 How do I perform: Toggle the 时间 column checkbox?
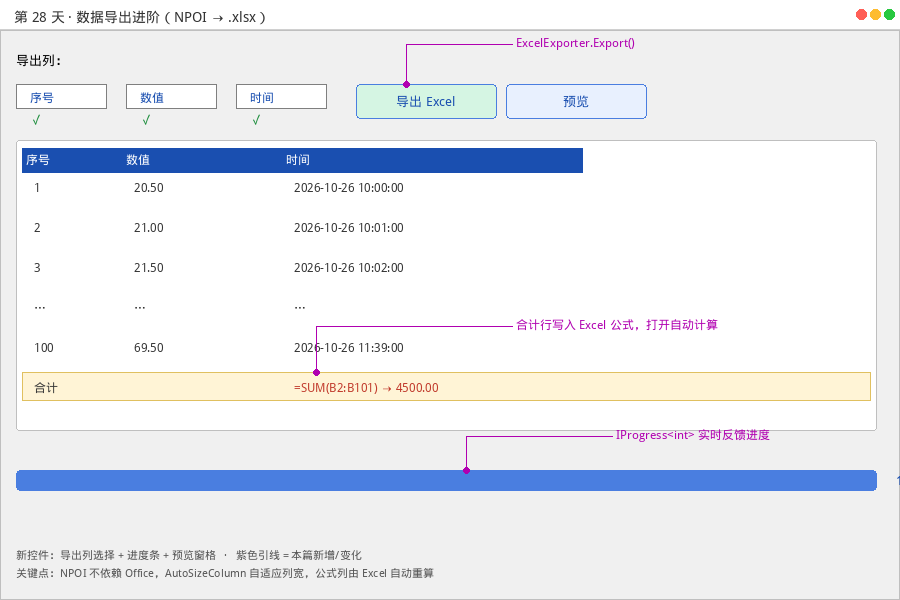tap(281, 96)
